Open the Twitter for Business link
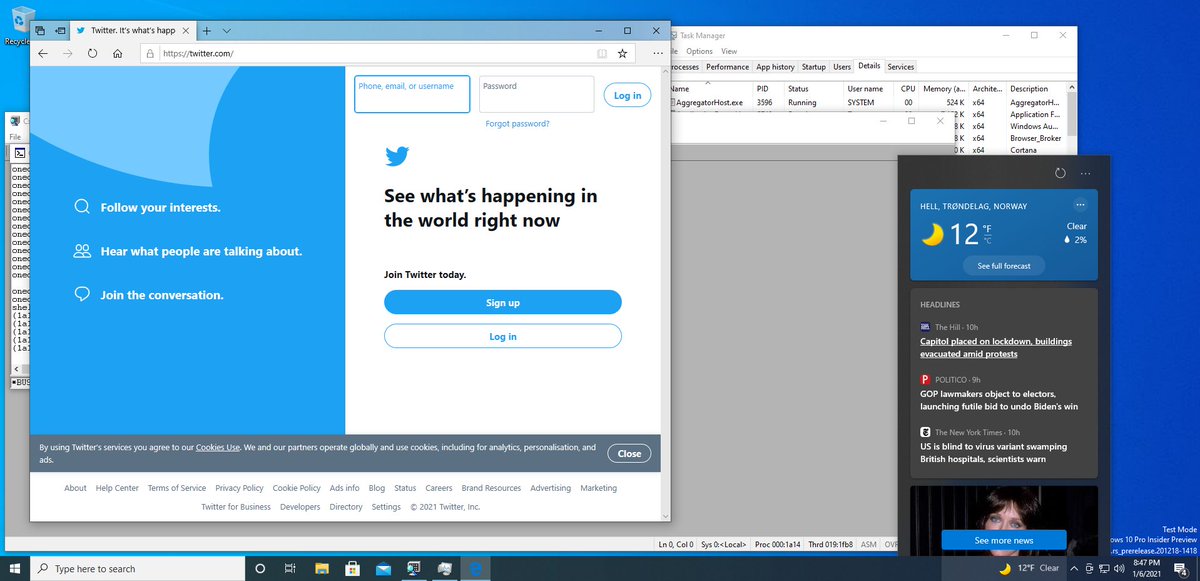The height and width of the screenshot is (581, 1200). (x=236, y=507)
